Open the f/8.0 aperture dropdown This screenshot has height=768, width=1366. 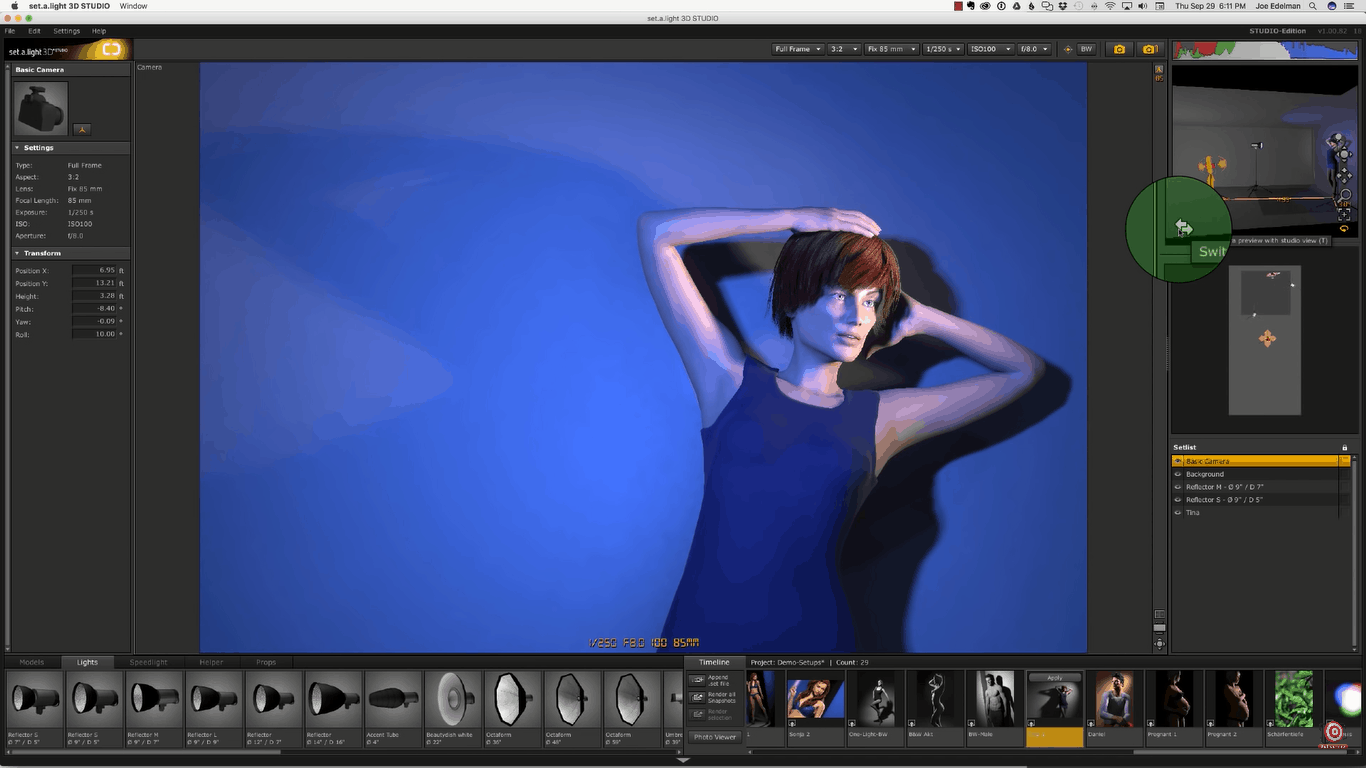[1035, 48]
